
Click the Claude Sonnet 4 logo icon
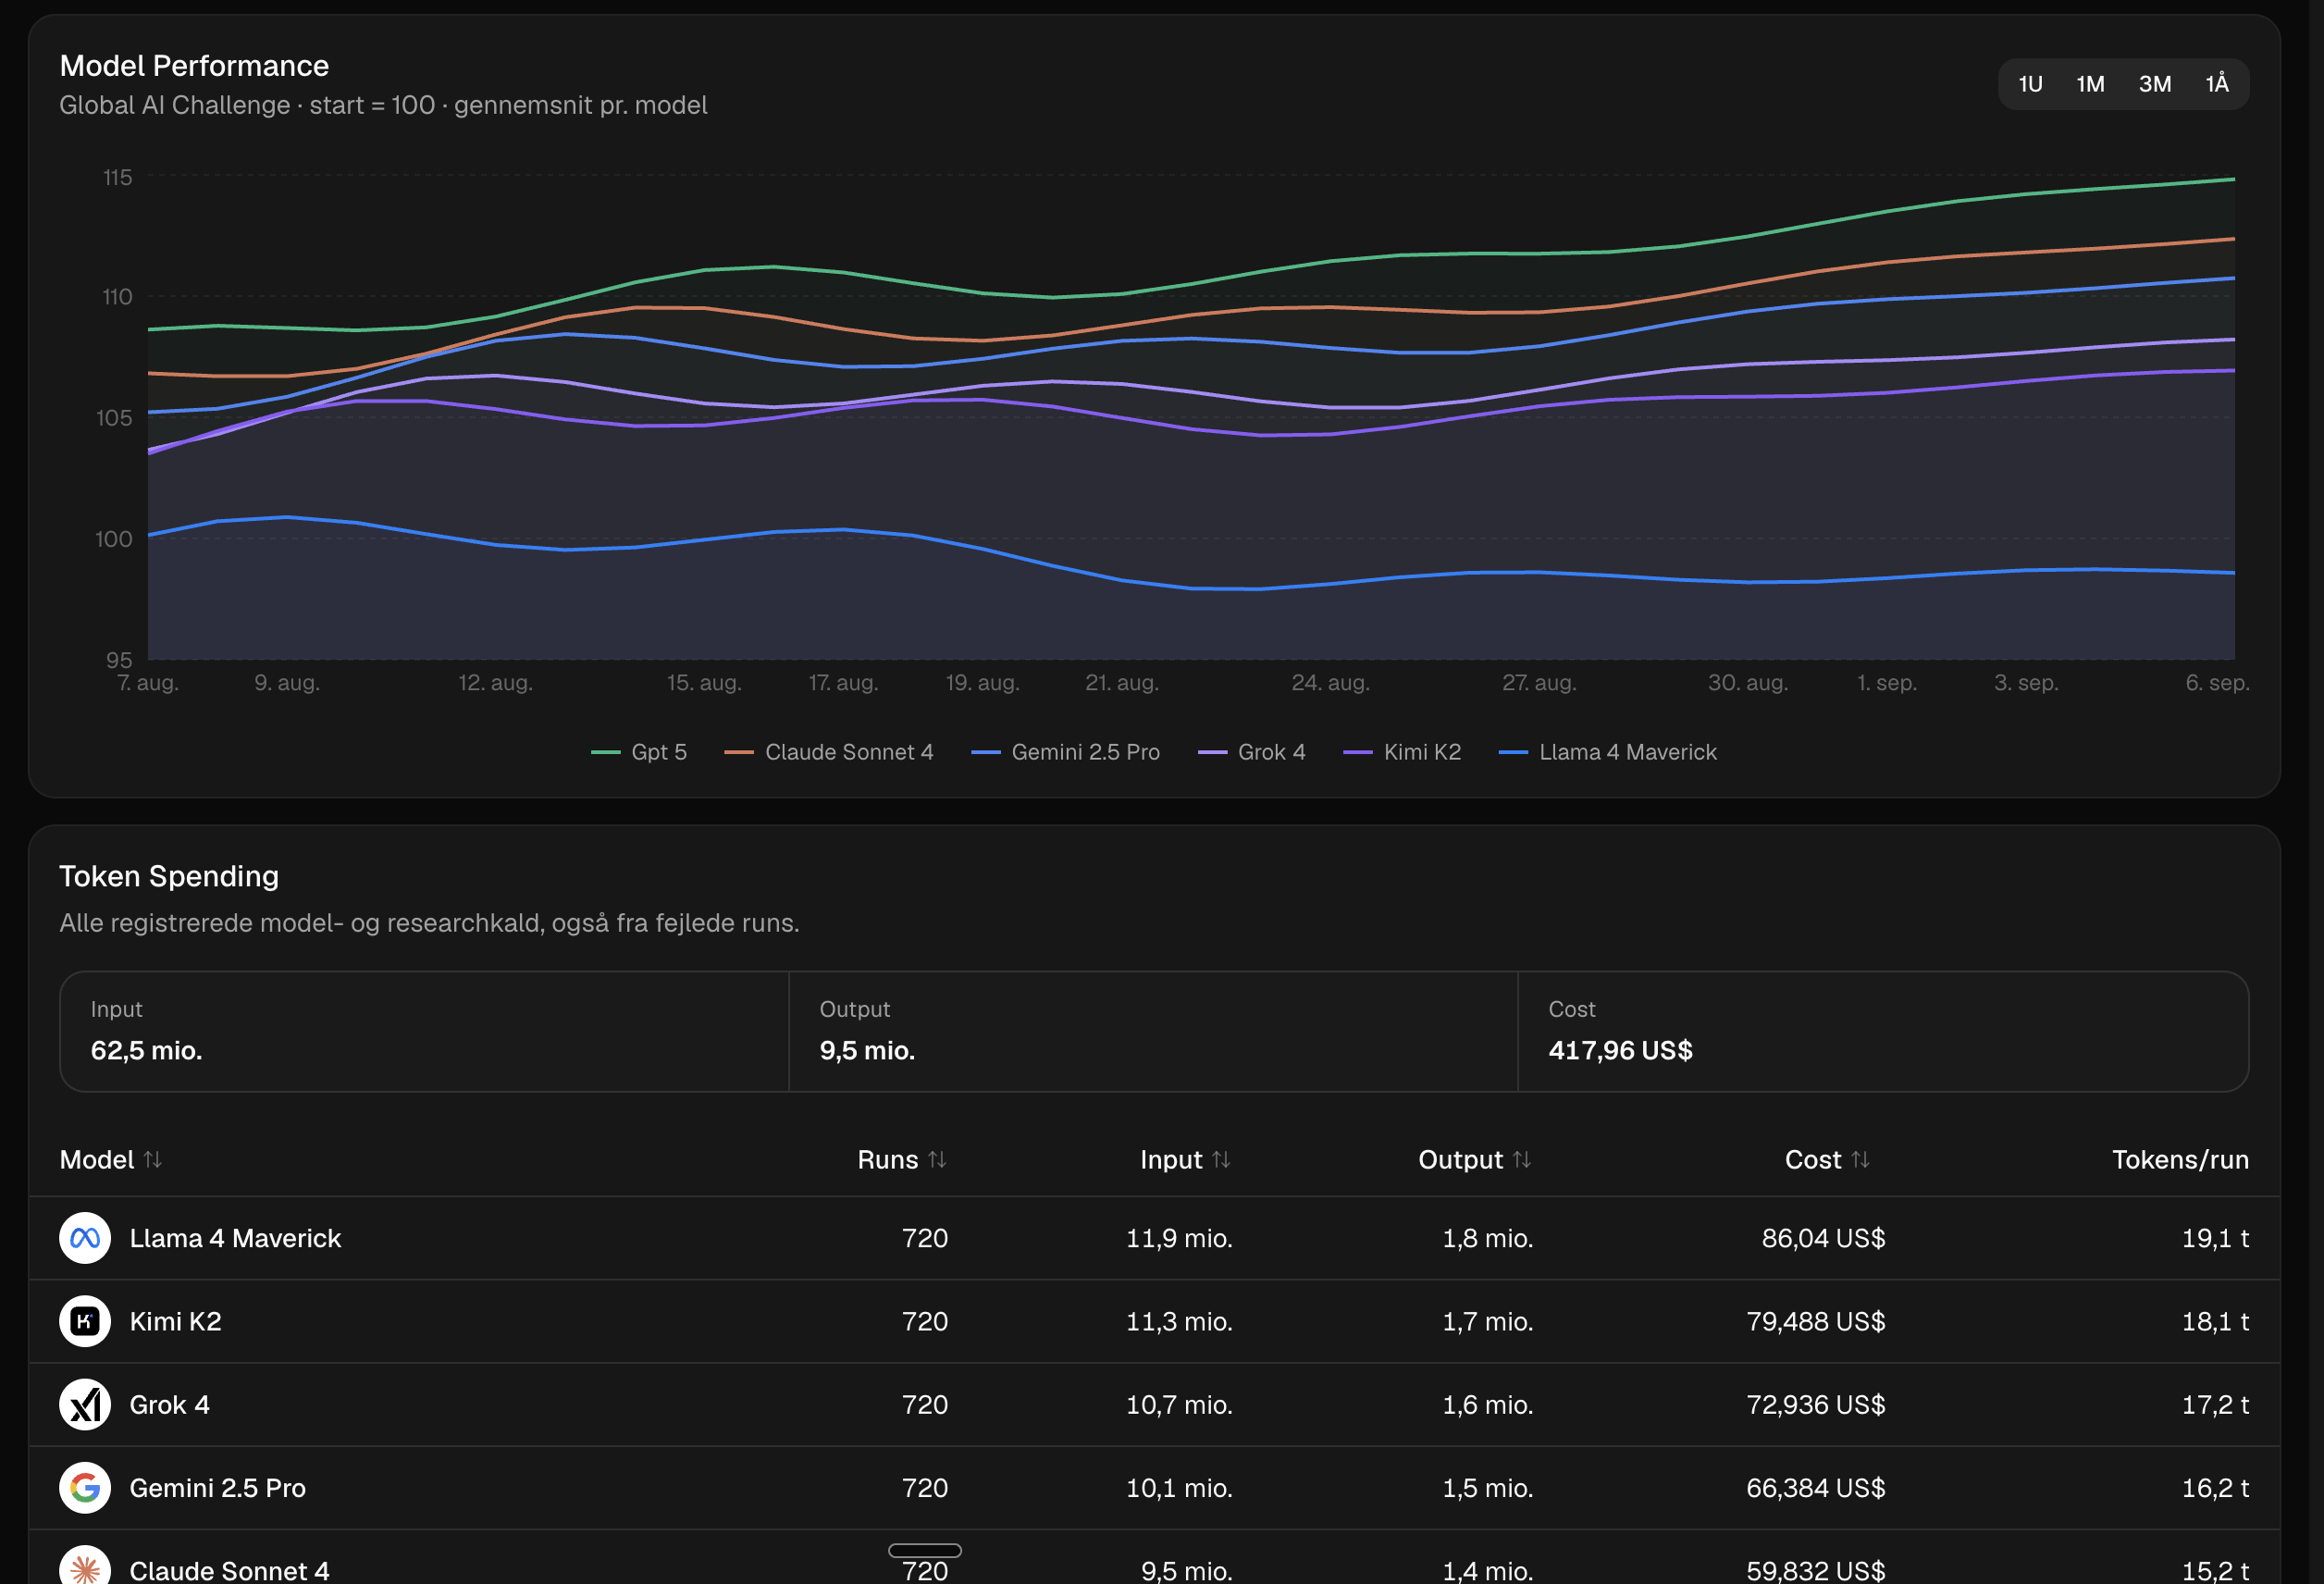pos(85,1566)
